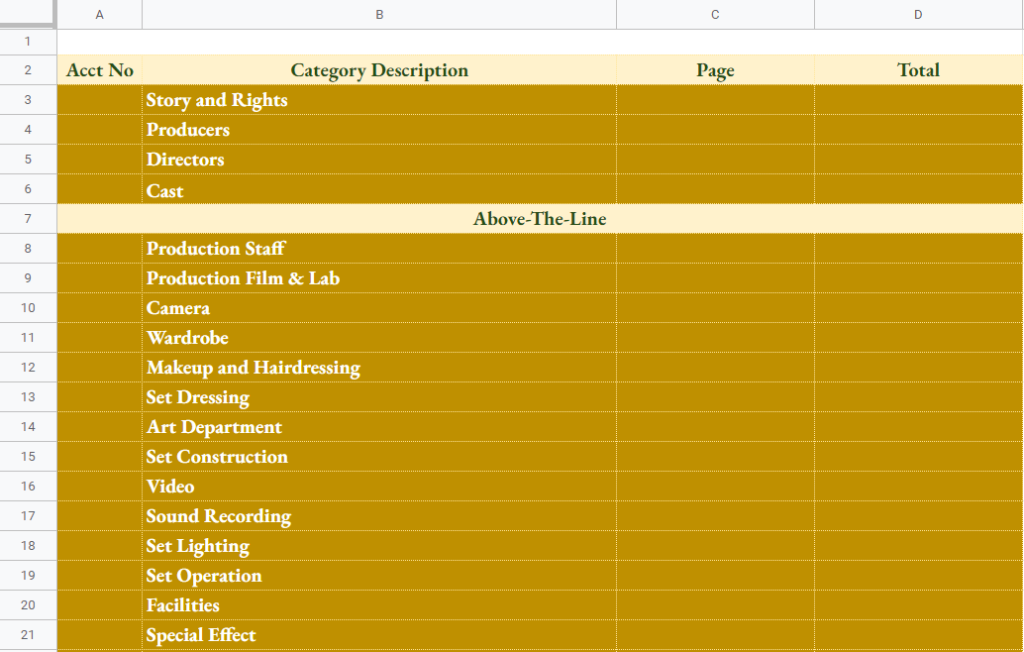Click row number 7

coord(28,218)
